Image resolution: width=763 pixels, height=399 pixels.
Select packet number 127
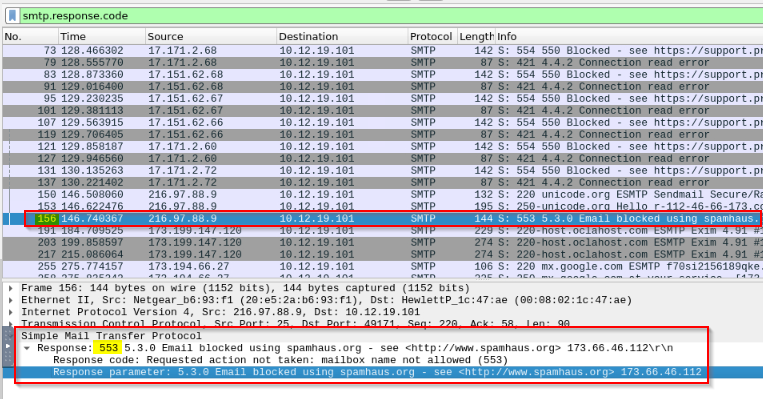coord(382,159)
